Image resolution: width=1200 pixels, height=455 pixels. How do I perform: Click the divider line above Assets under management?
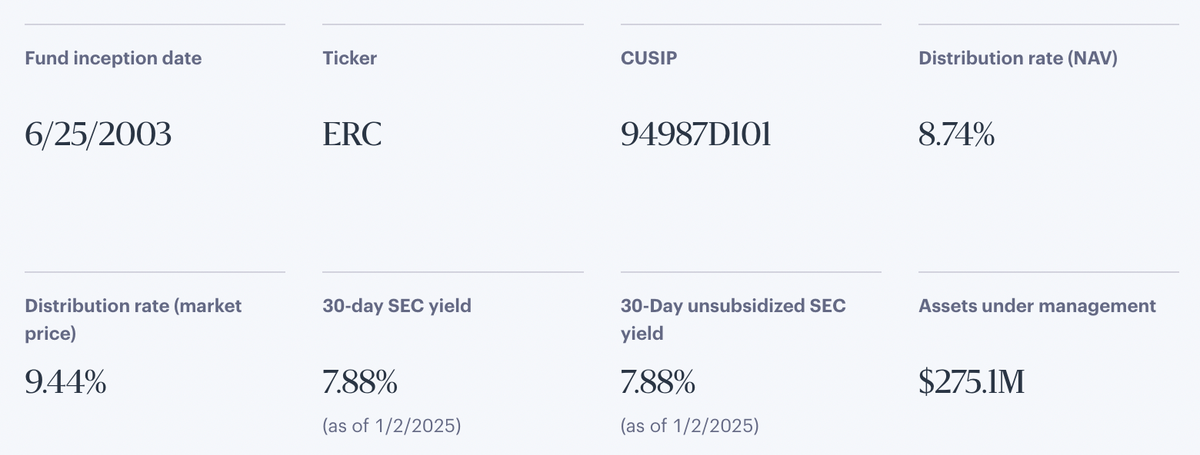1049,271
